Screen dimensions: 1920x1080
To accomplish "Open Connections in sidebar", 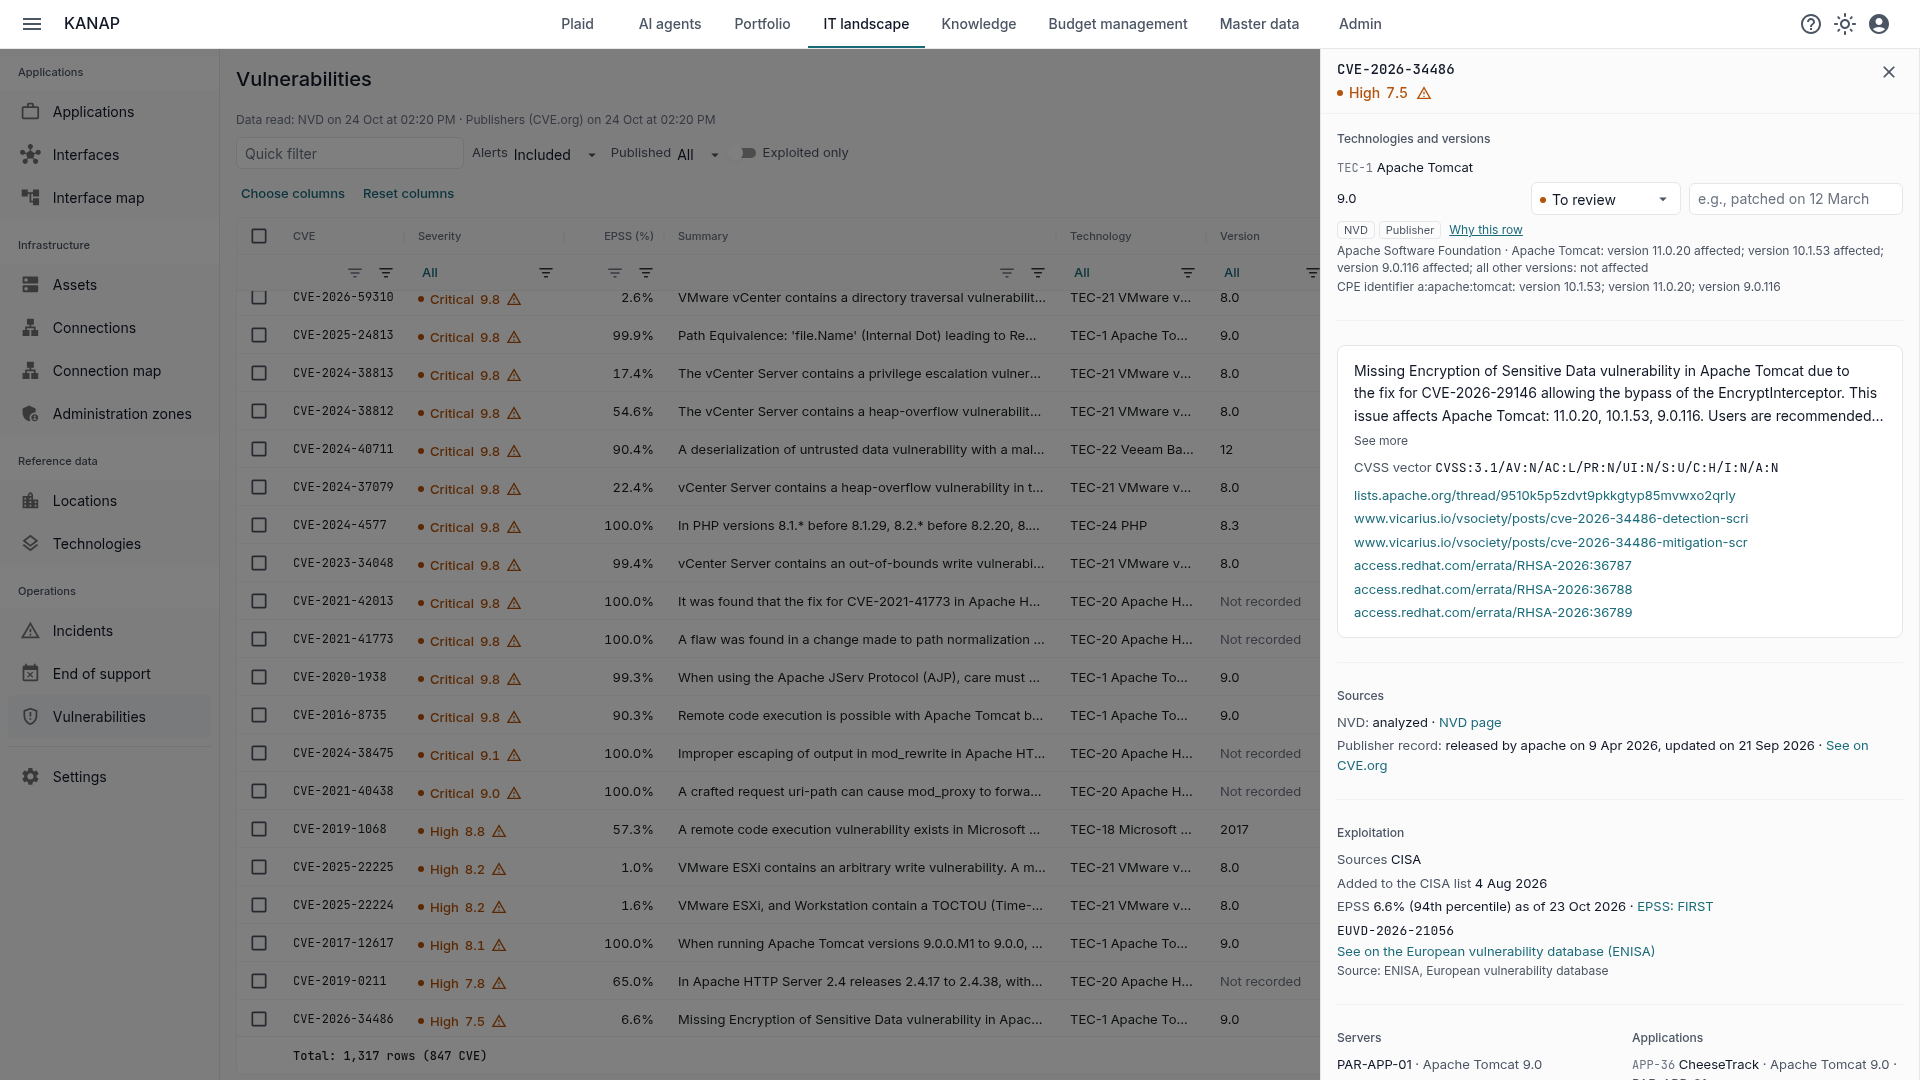I will point(110,328).
